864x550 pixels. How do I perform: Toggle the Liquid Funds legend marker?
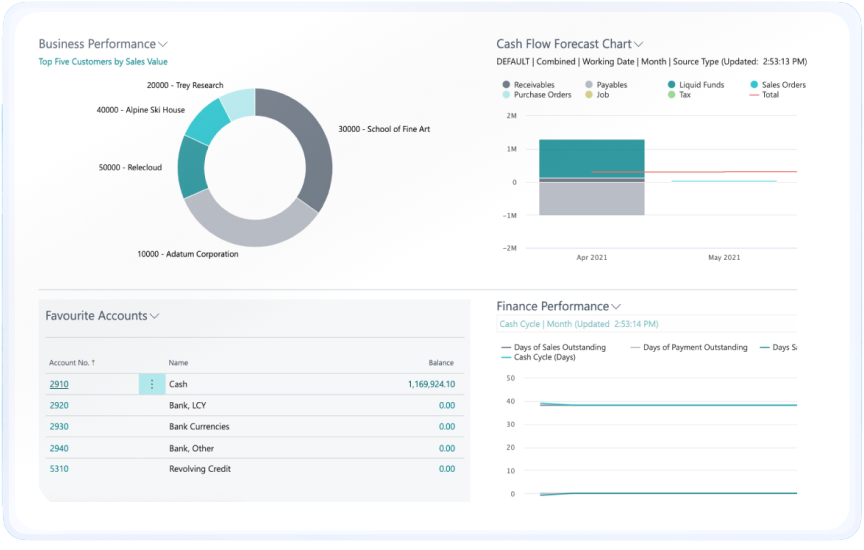pos(672,85)
